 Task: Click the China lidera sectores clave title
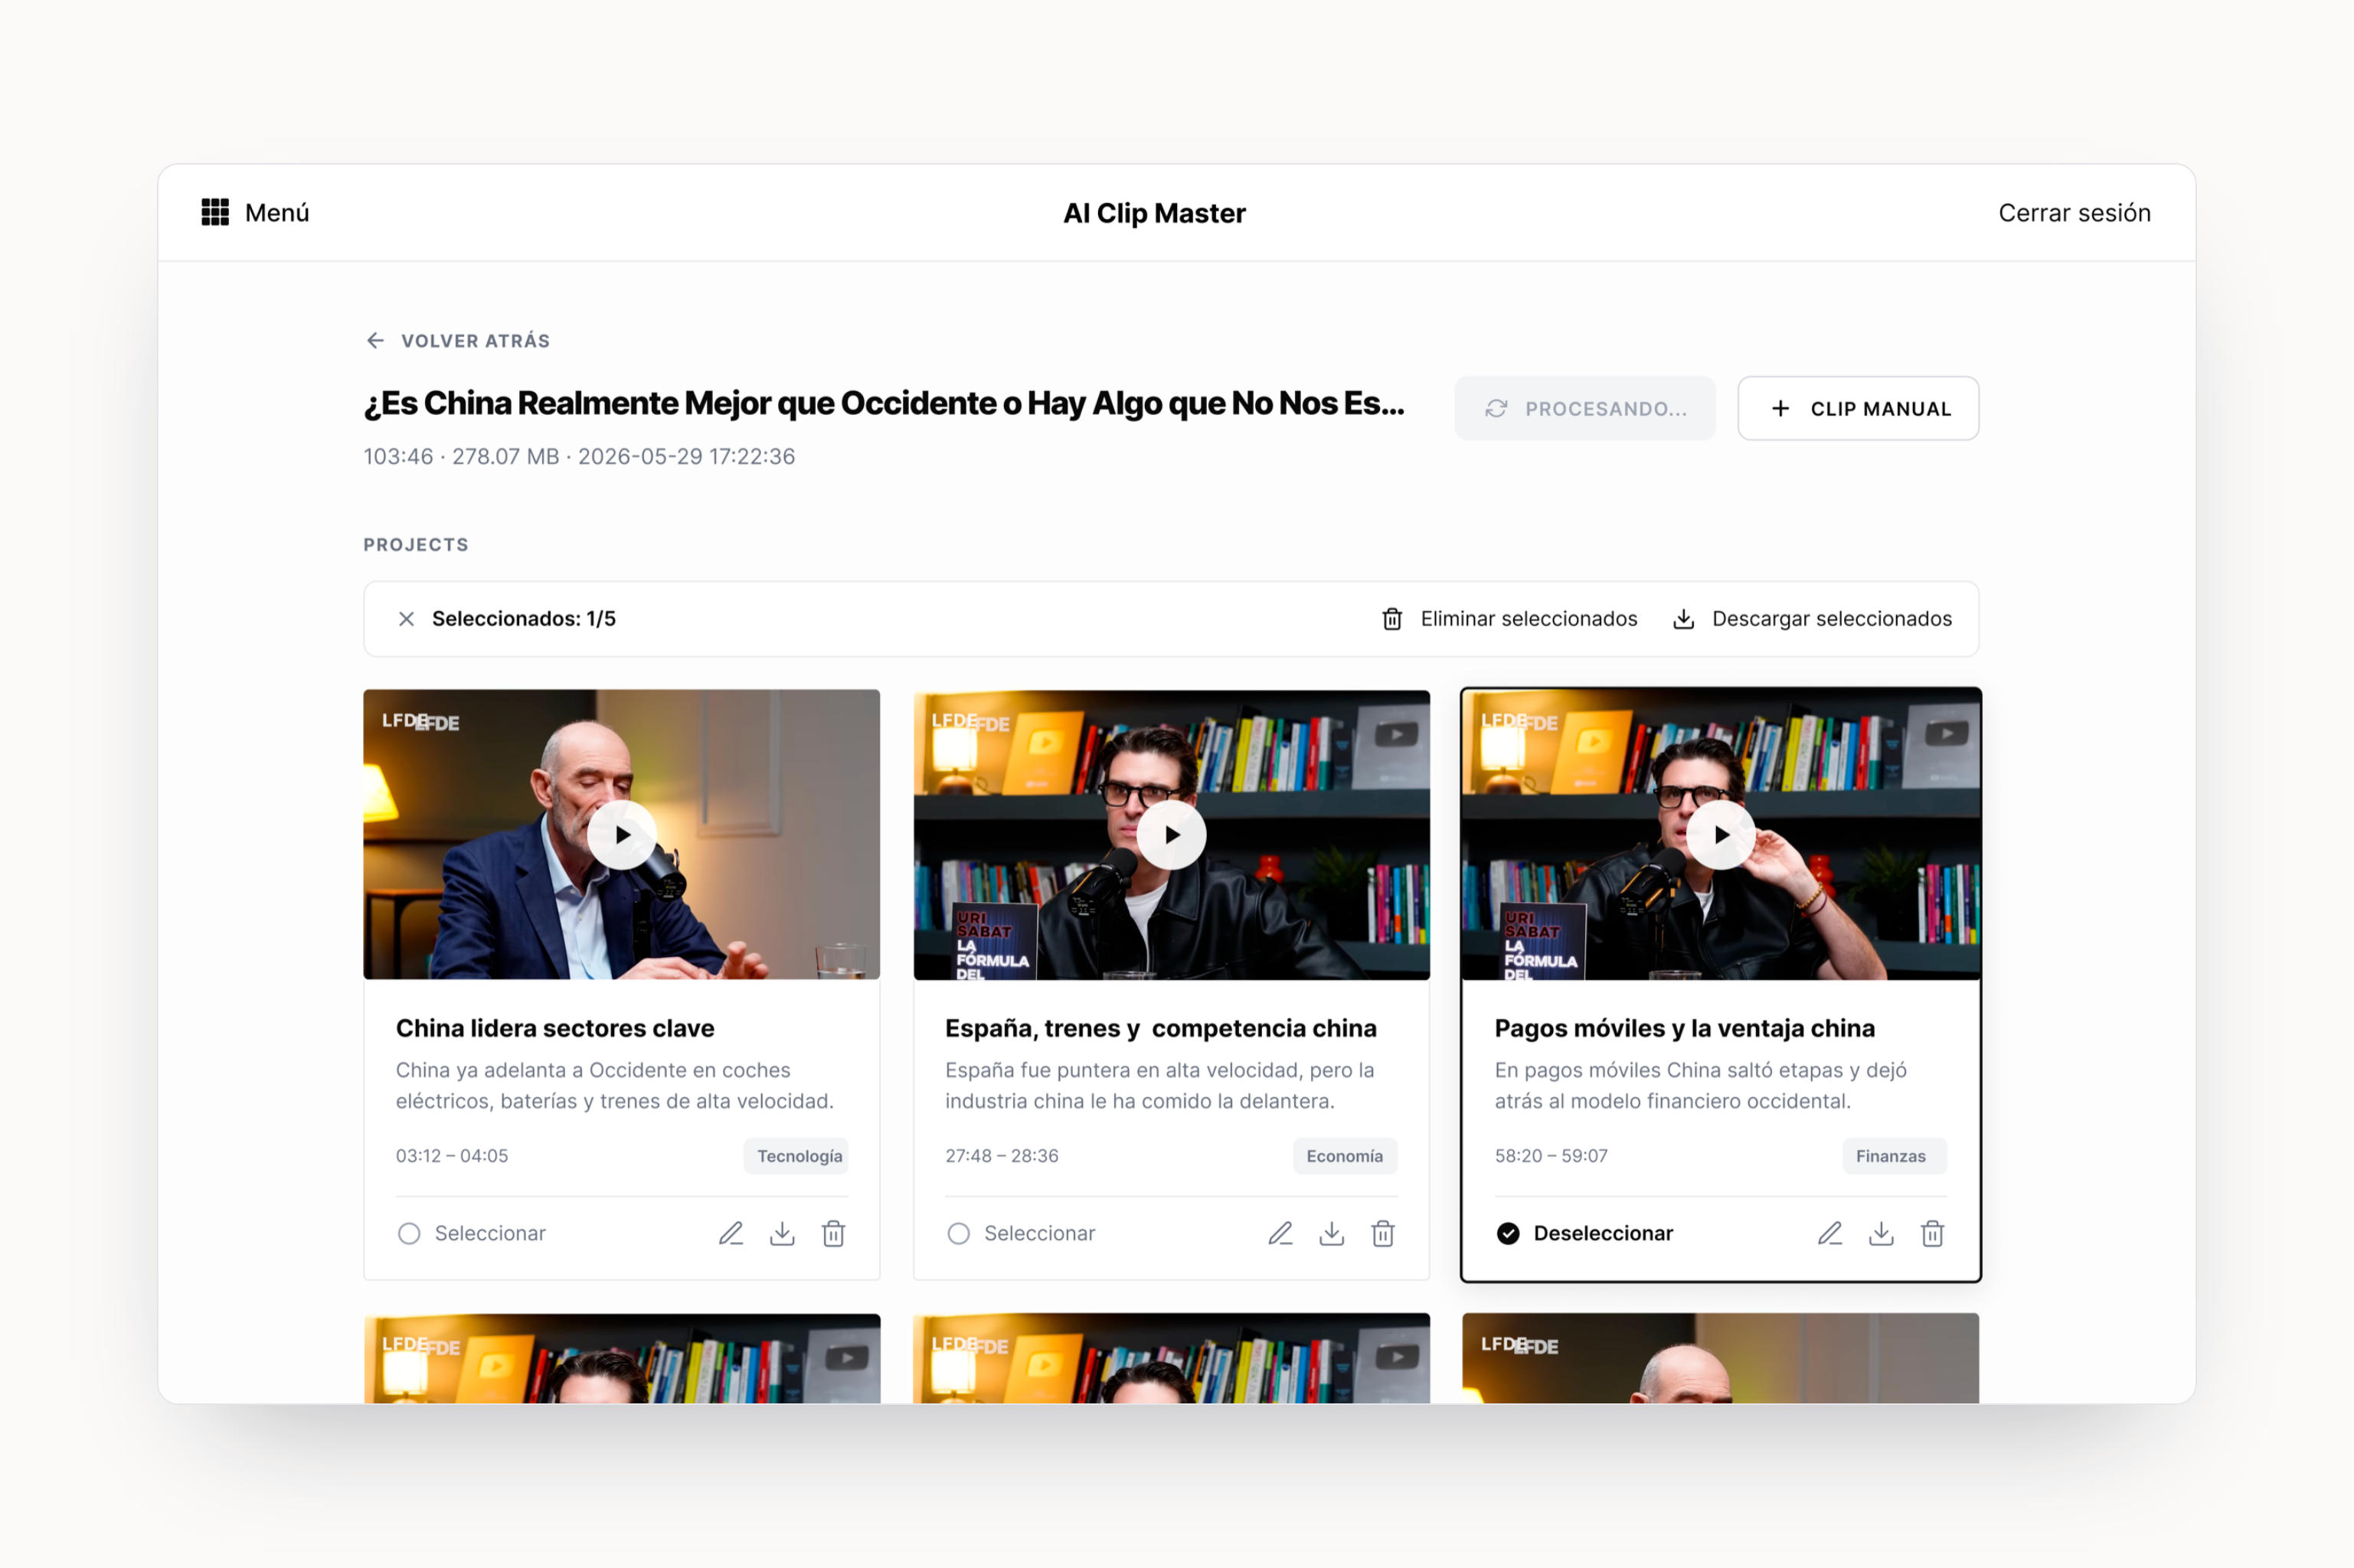click(x=555, y=1028)
